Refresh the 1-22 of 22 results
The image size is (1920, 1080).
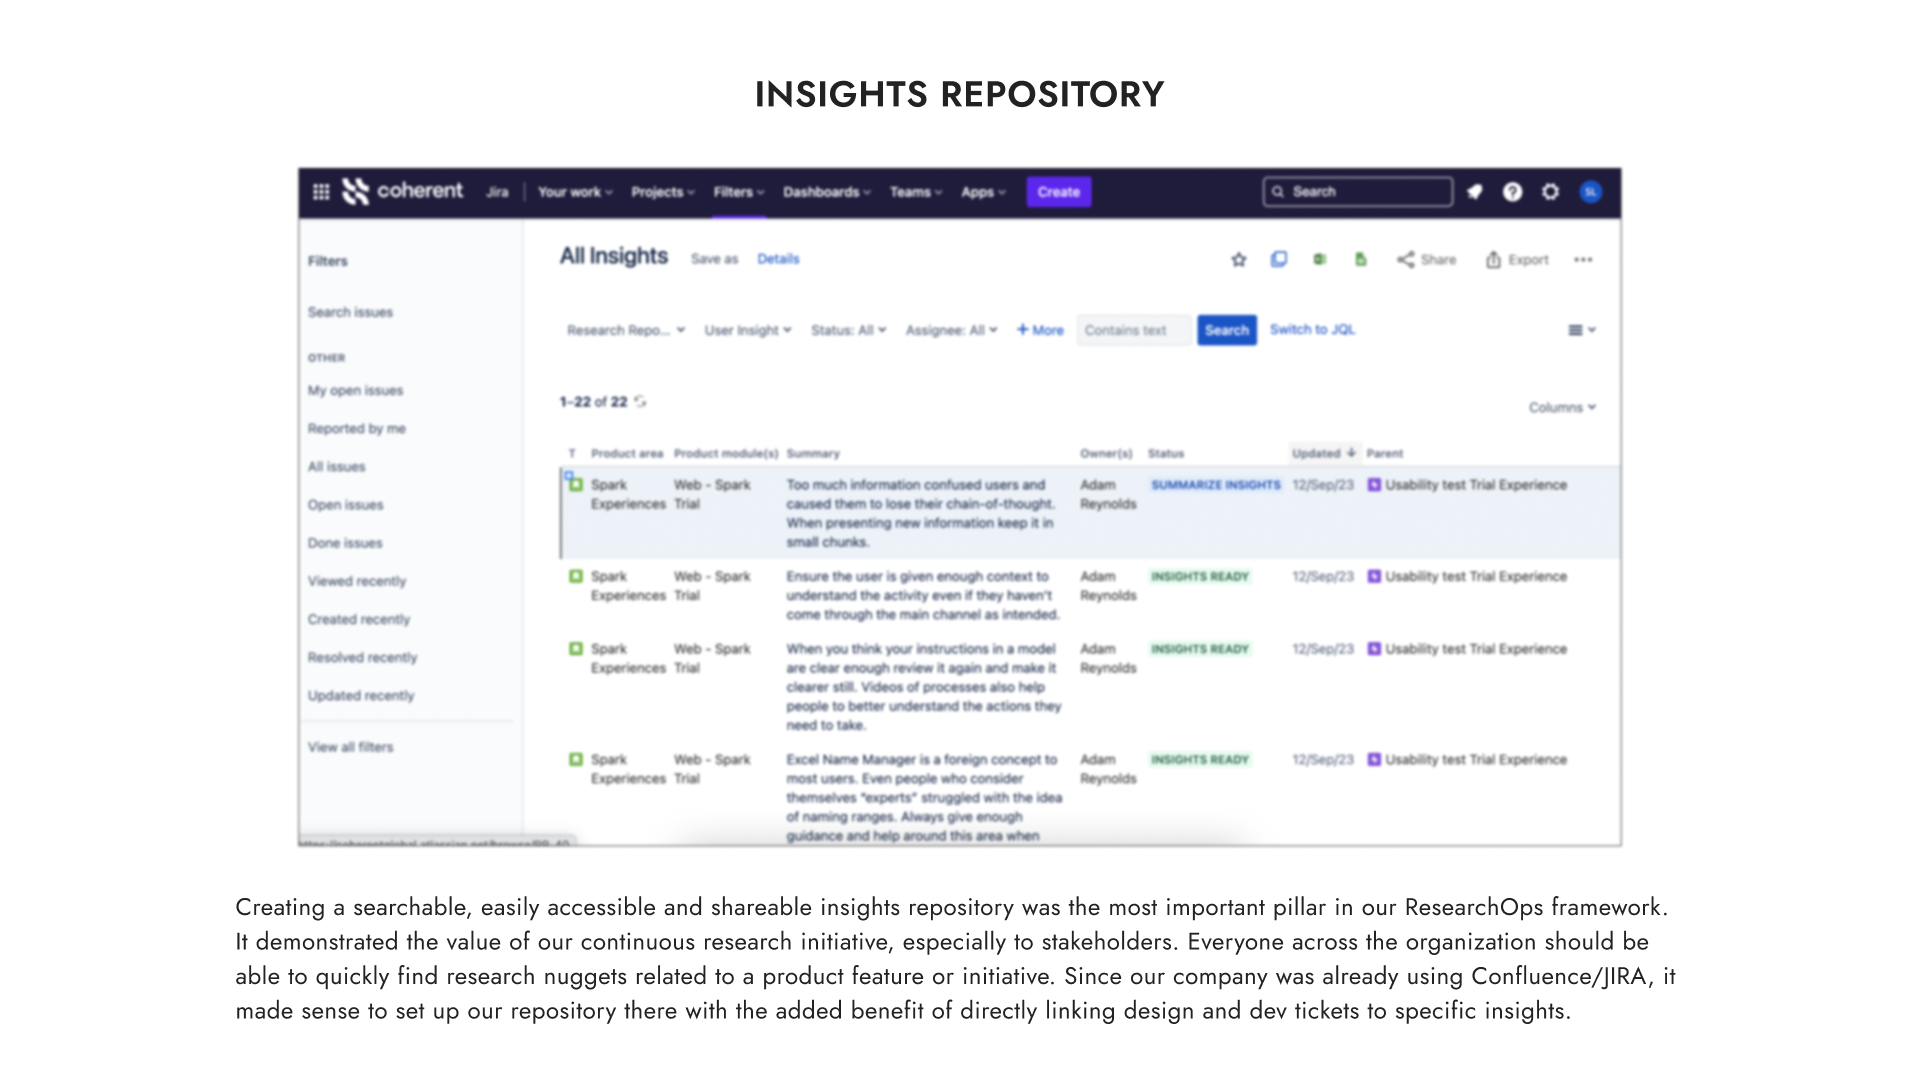[641, 402]
